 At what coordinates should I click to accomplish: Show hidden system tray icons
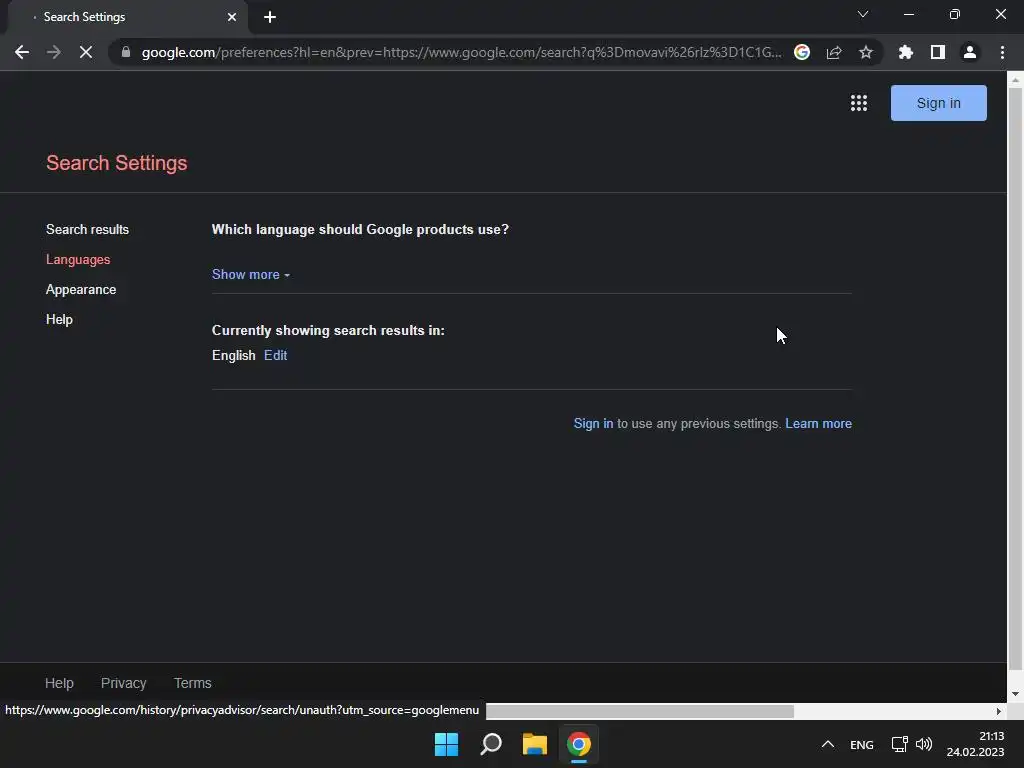(x=827, y=744)
